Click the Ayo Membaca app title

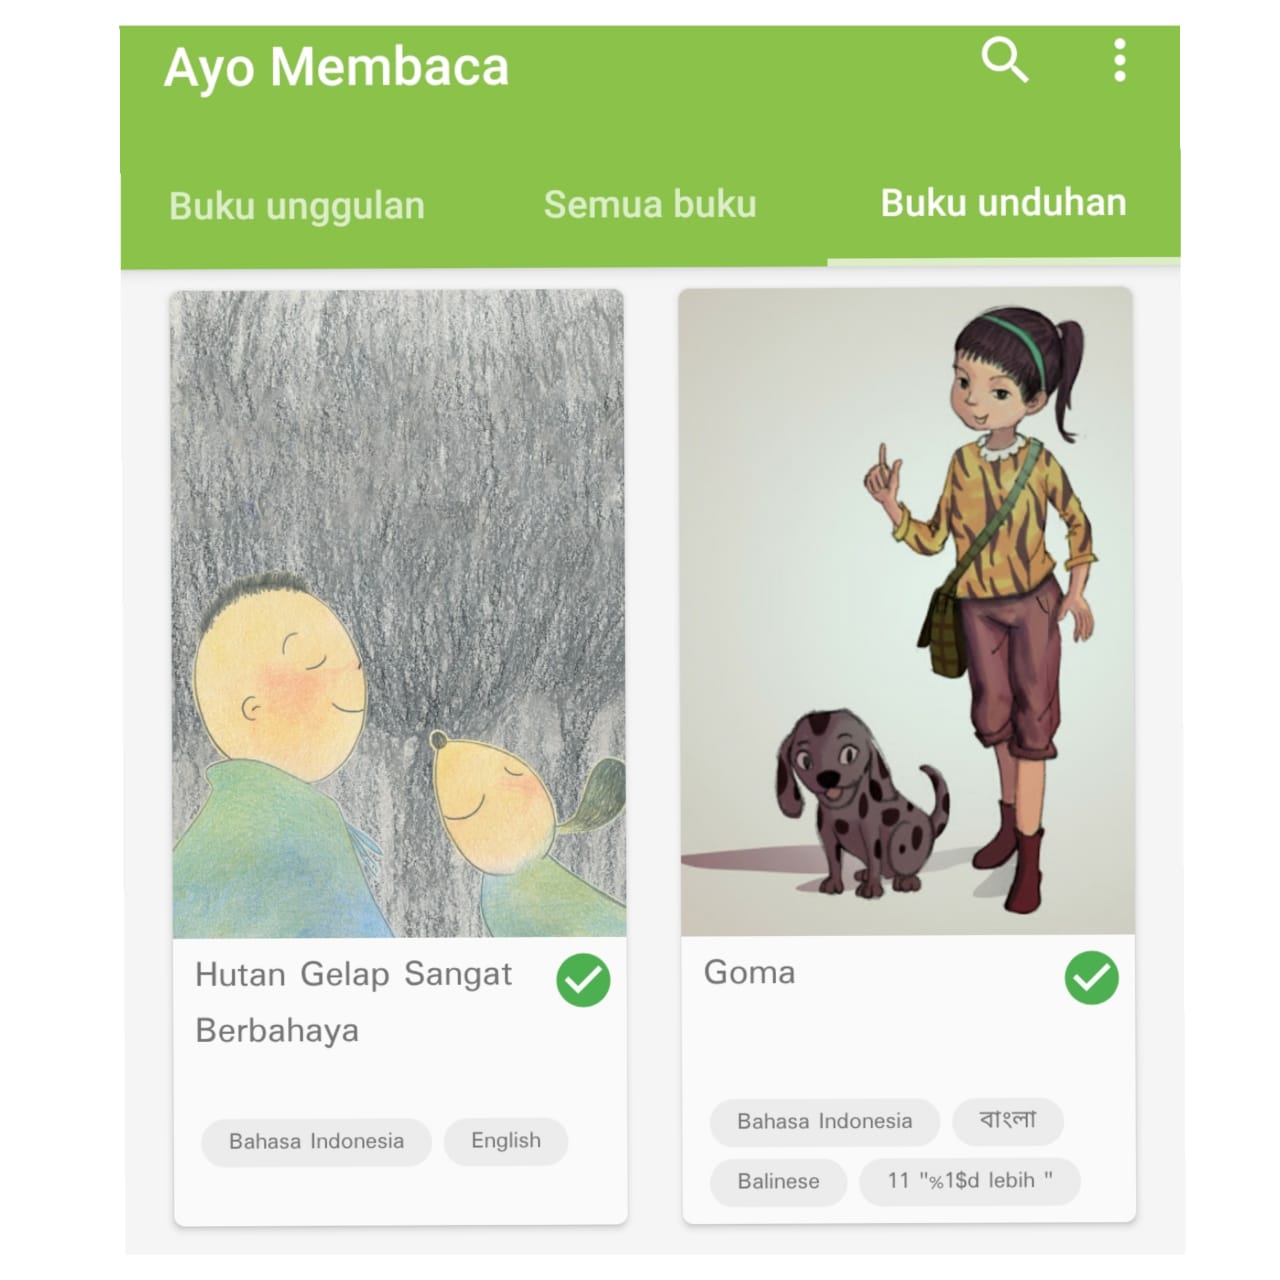336,68
